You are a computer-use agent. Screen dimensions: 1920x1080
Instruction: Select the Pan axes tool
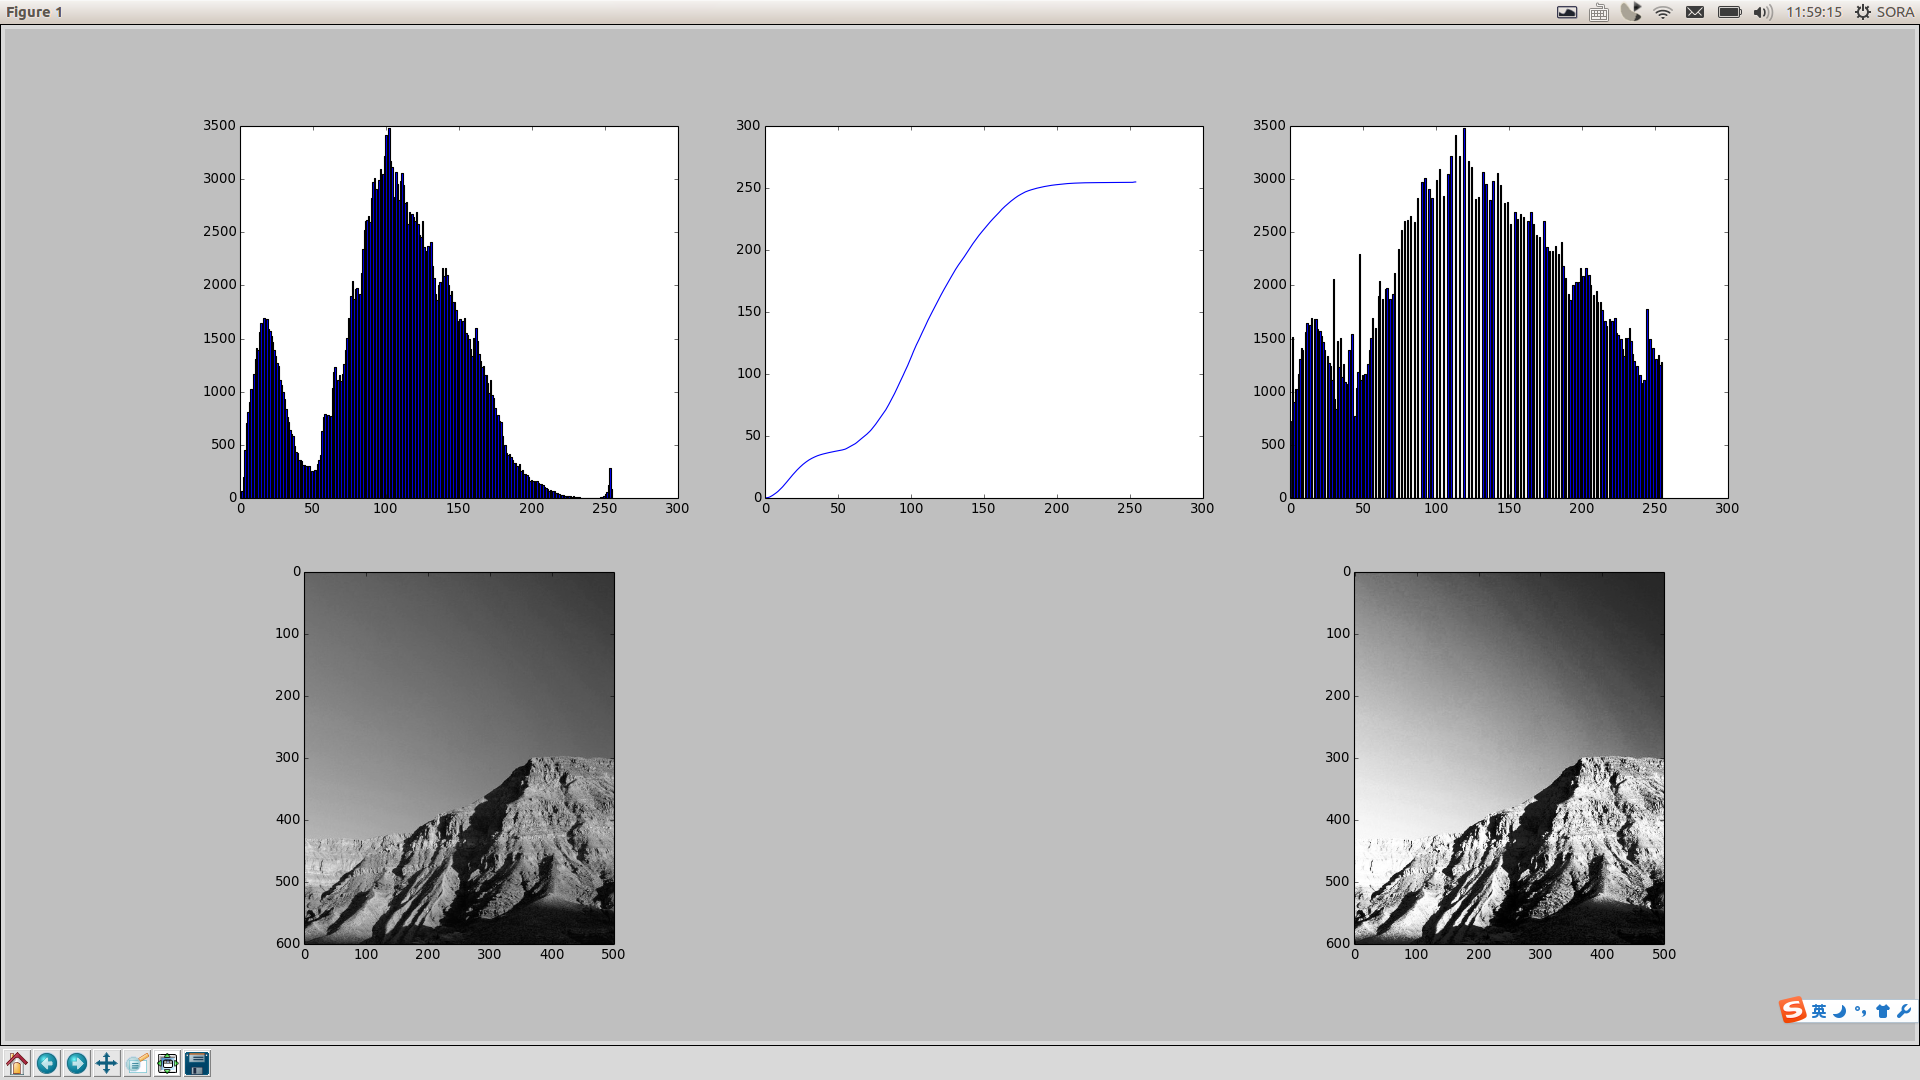(x=107, y=1063)
